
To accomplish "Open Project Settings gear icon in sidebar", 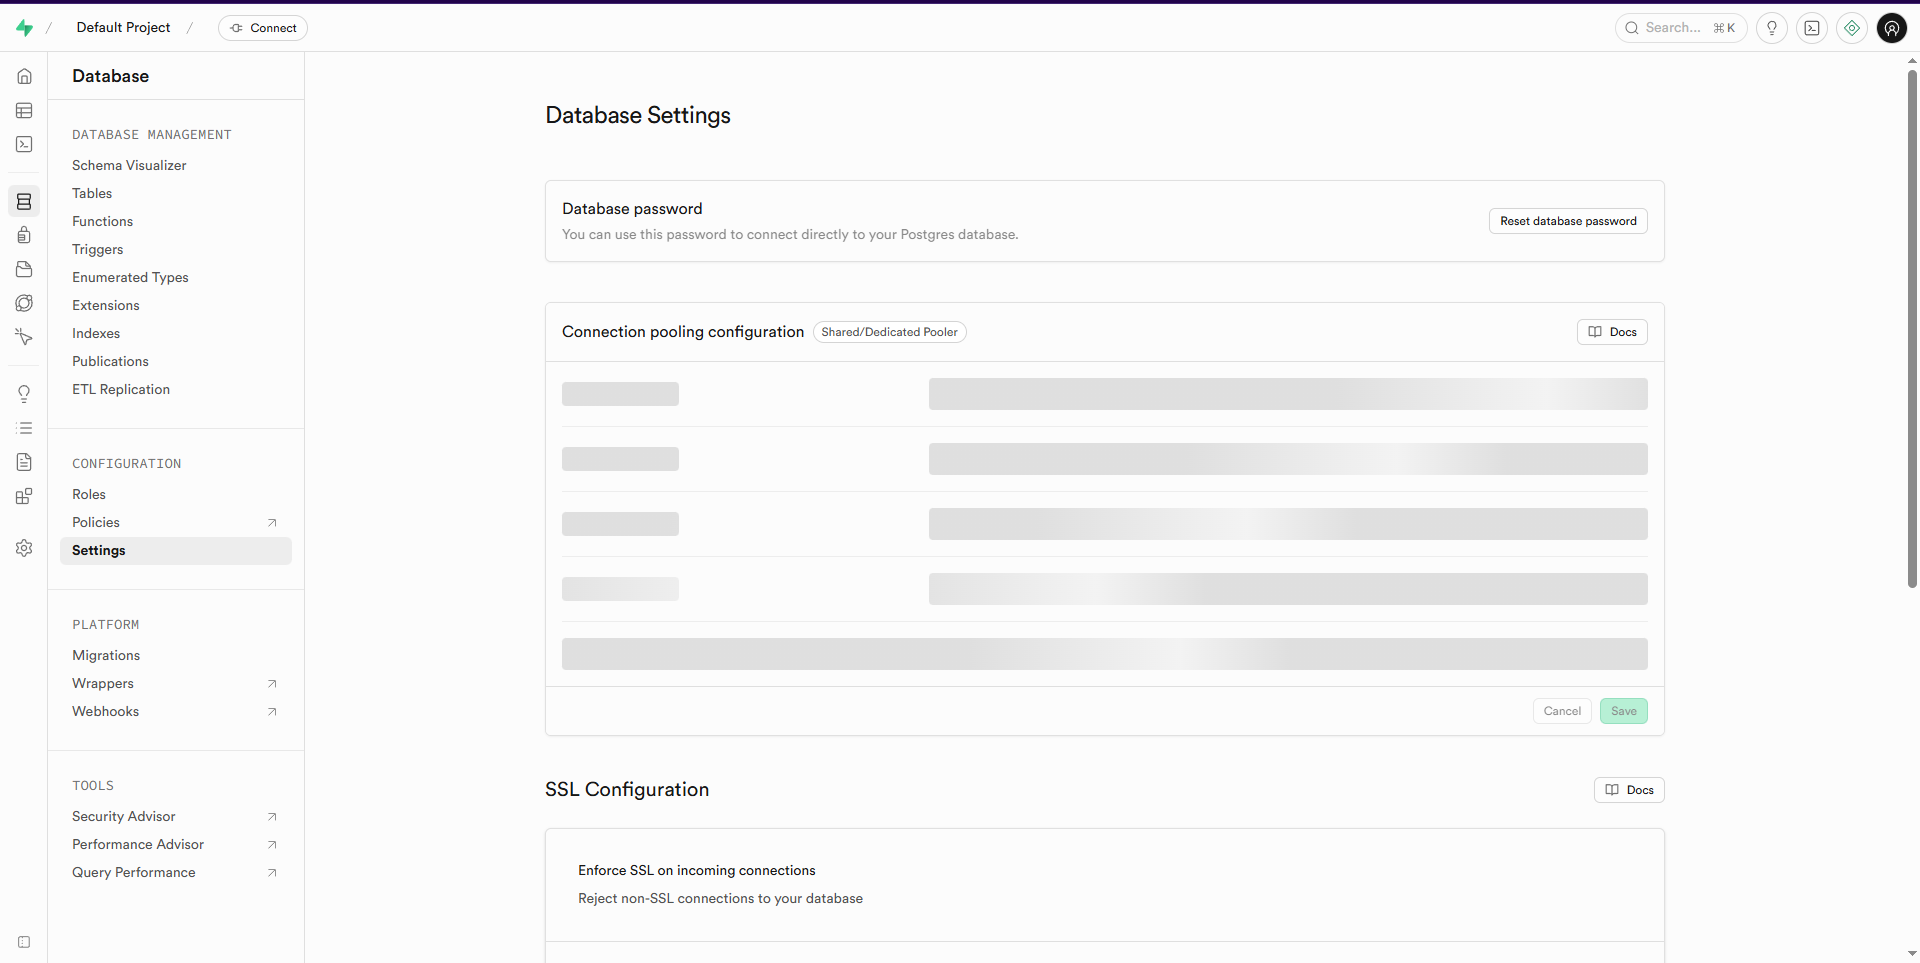I will pyautogui.click(x=24, y=548).
